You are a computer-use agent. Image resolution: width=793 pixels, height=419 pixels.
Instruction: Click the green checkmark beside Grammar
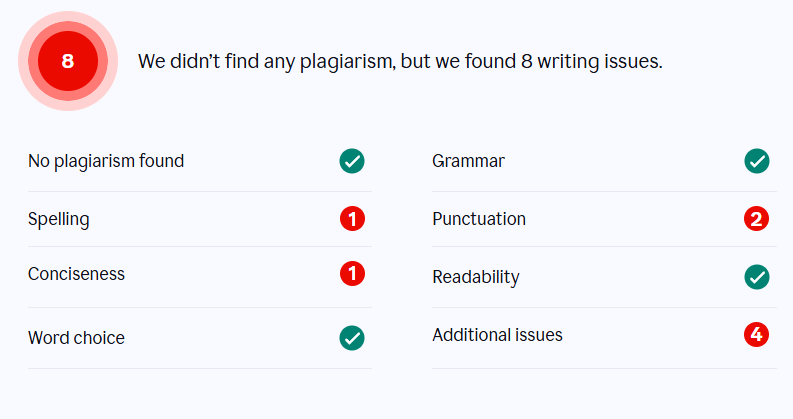pyautogui.click(x=756, y=161)
